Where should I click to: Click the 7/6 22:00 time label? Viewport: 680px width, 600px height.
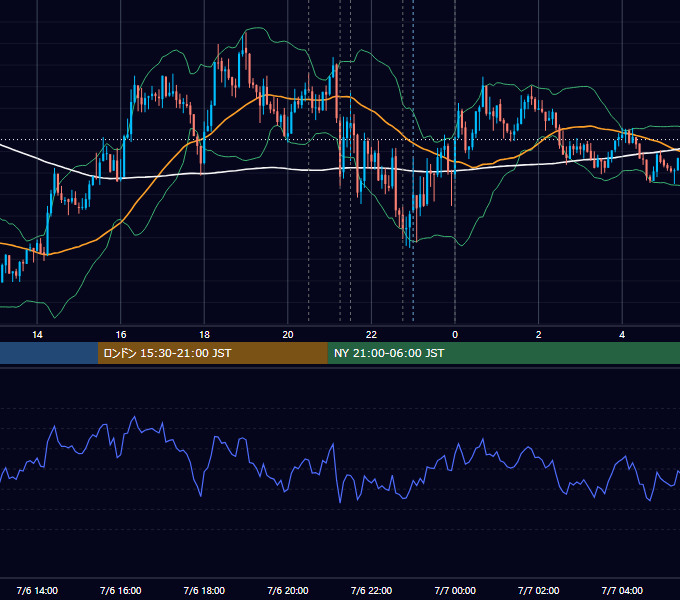(371, 590)
